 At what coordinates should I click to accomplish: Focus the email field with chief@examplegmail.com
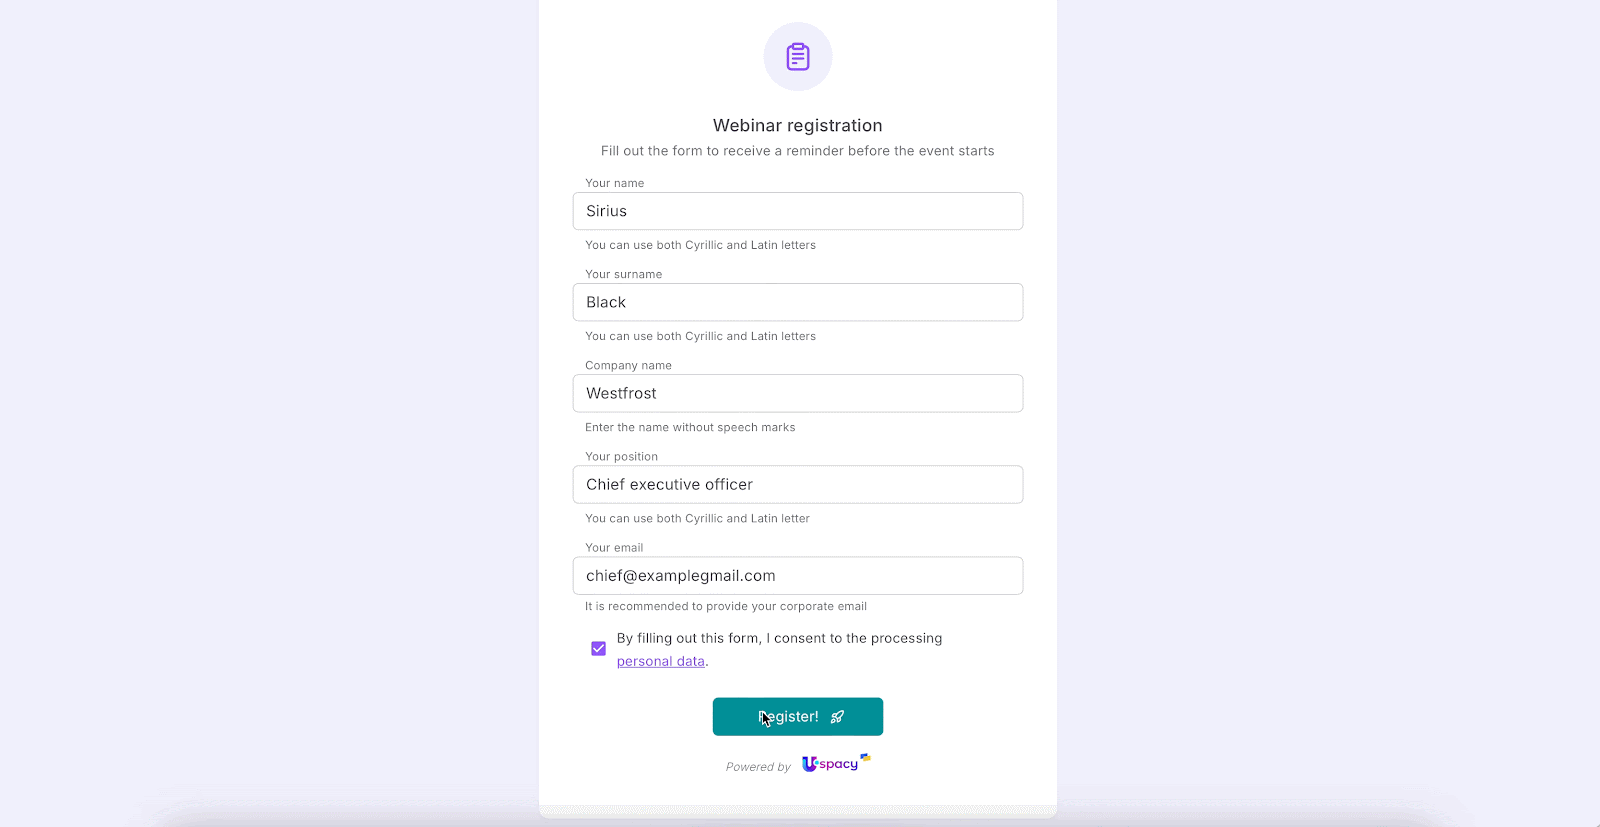[x=797, y=576]
